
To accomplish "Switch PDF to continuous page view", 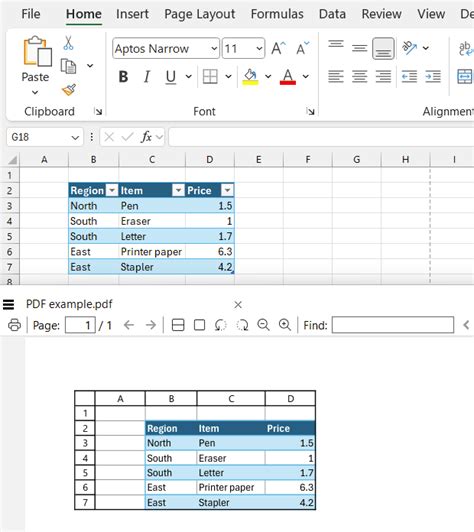I will coord(178,325).
